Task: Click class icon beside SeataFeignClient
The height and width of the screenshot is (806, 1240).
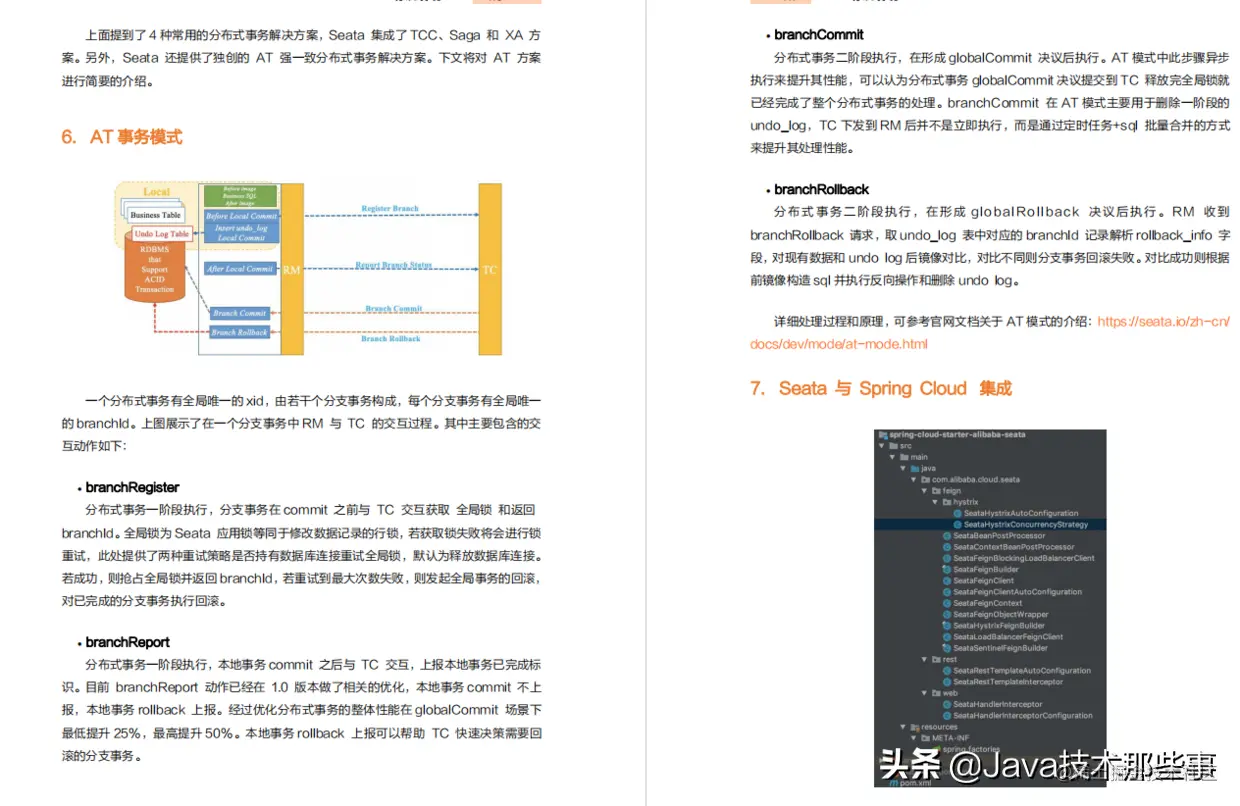Action: 947,581
